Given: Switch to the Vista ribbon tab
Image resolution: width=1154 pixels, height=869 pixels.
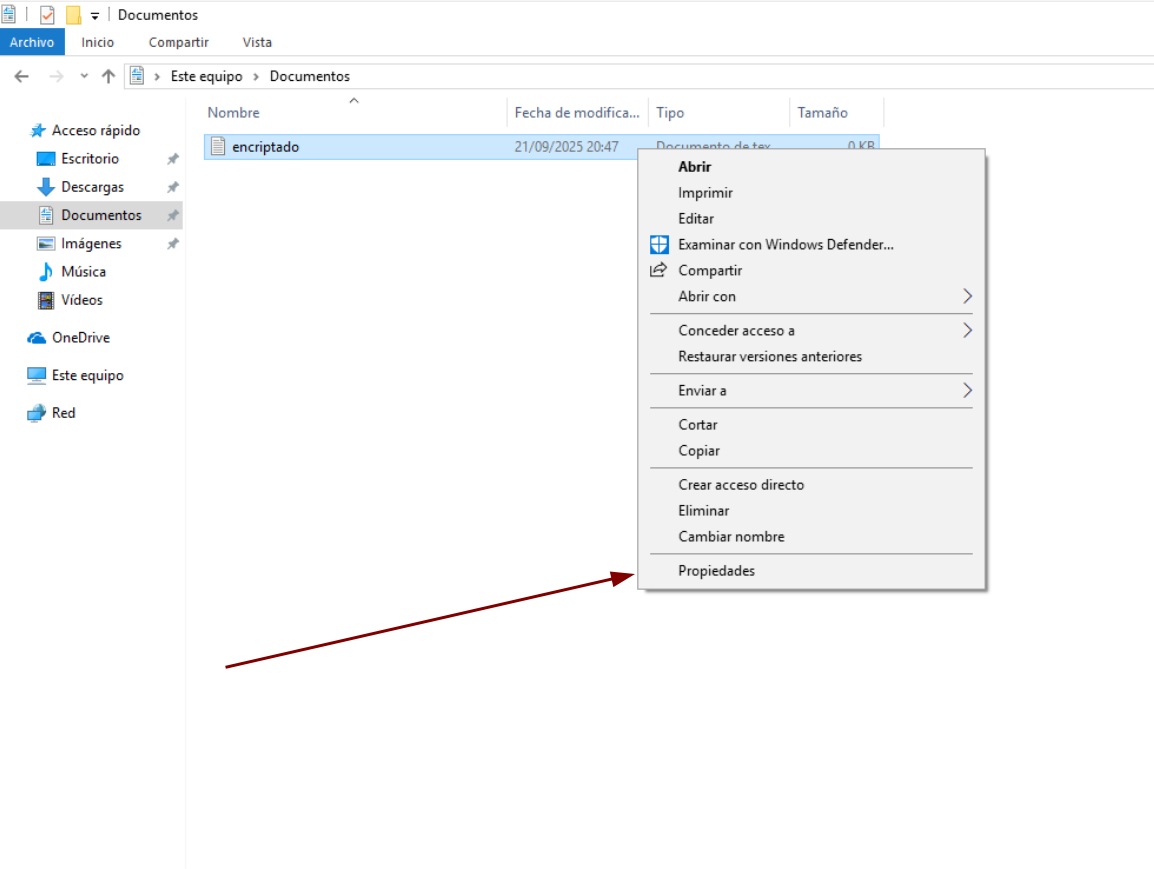Looking at the screenshot, I should point(257,42).
